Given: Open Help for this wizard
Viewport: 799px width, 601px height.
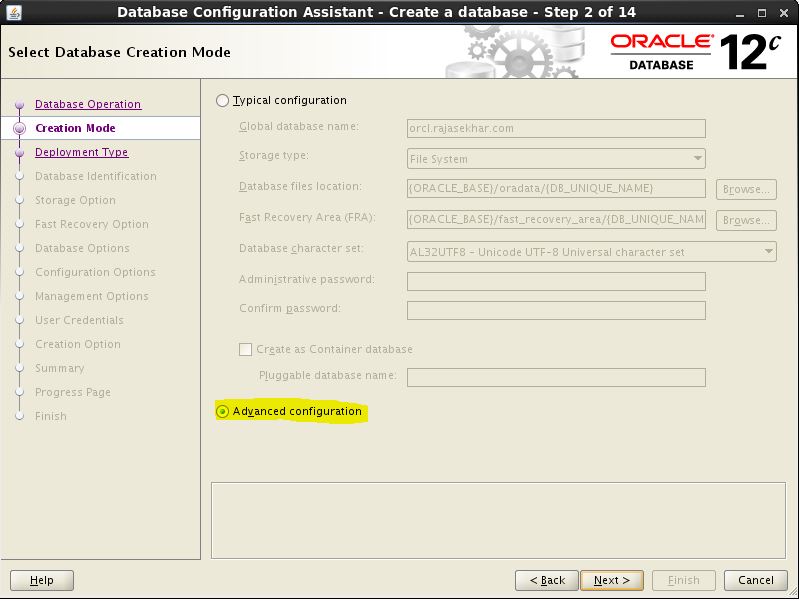Looking at the screenshot, I should [x=42, y=580].
